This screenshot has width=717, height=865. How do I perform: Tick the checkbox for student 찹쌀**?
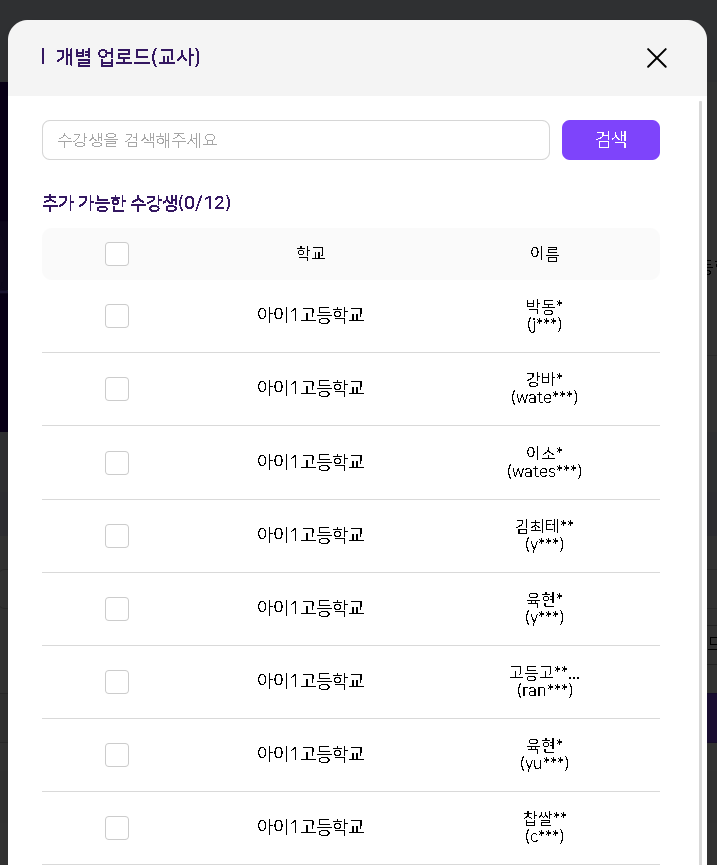(117, 827)
